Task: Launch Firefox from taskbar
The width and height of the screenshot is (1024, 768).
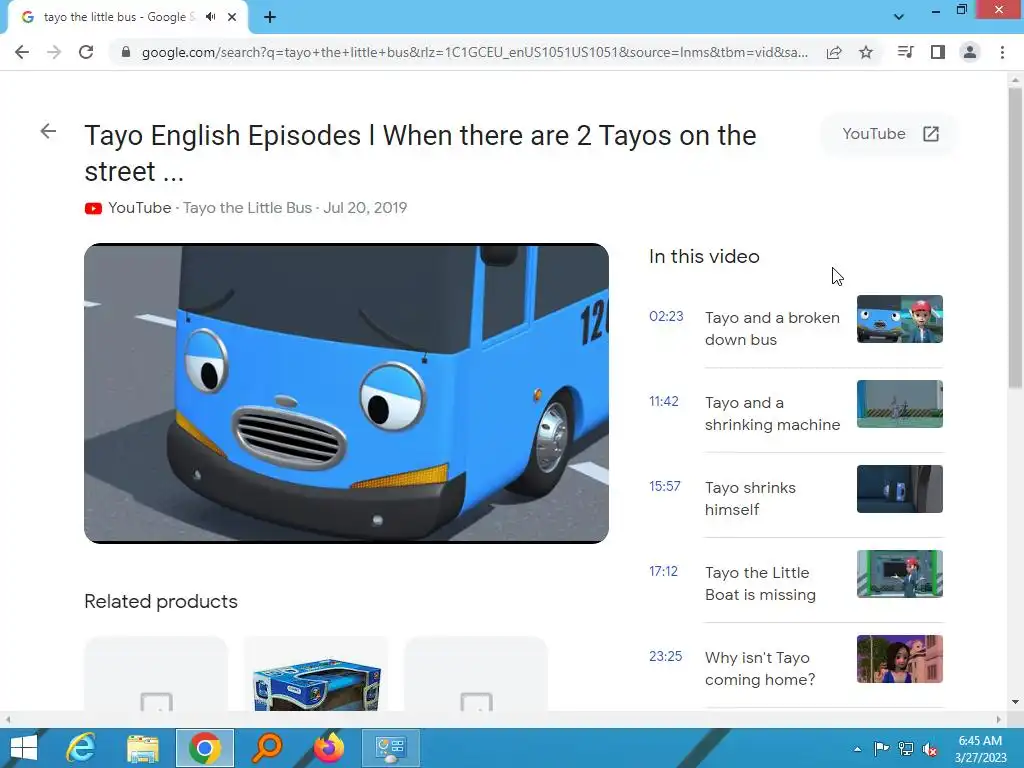Action: pos(329,748)
